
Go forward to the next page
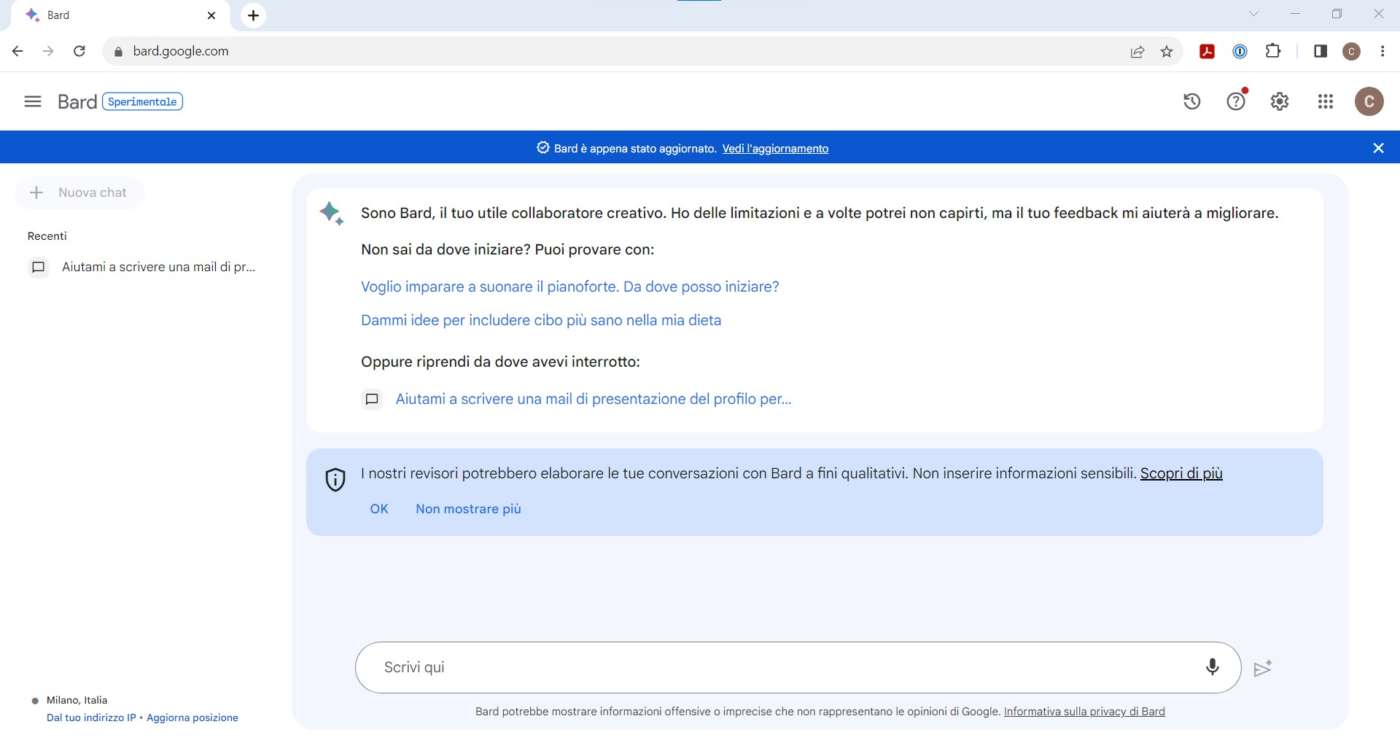point(48,51)
